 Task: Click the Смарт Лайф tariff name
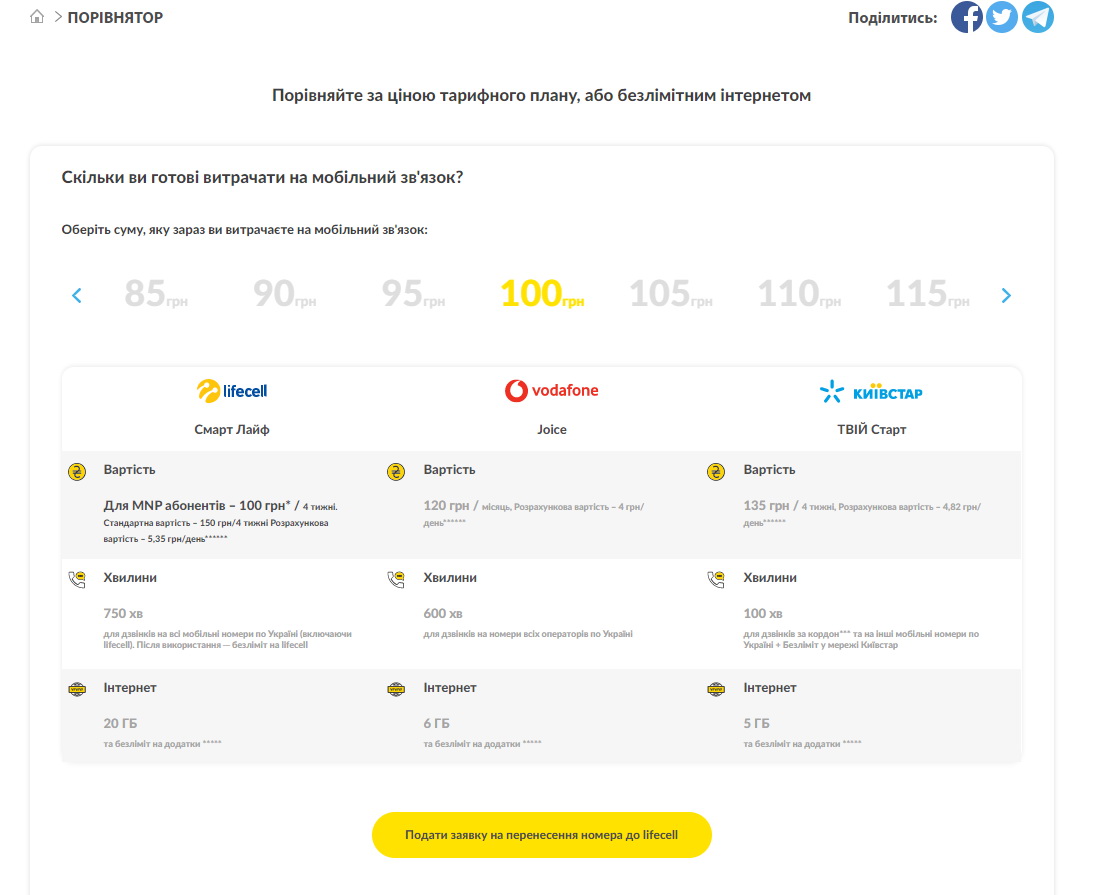[x=232, y=430]
